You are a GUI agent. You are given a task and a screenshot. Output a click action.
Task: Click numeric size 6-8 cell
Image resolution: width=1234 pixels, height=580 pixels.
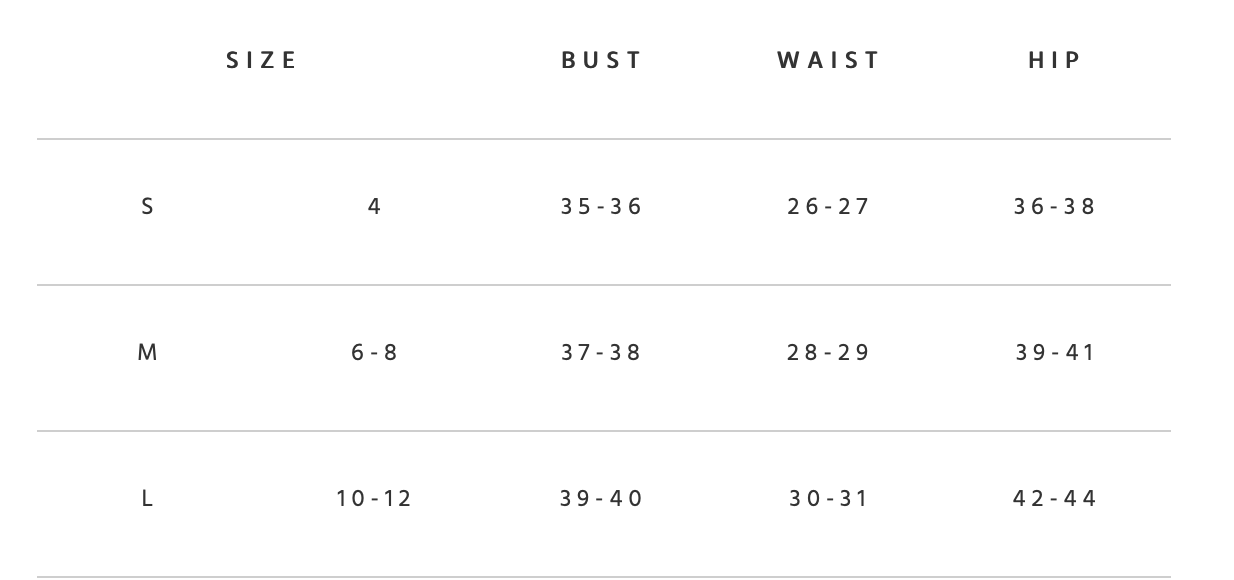[375, 353]
